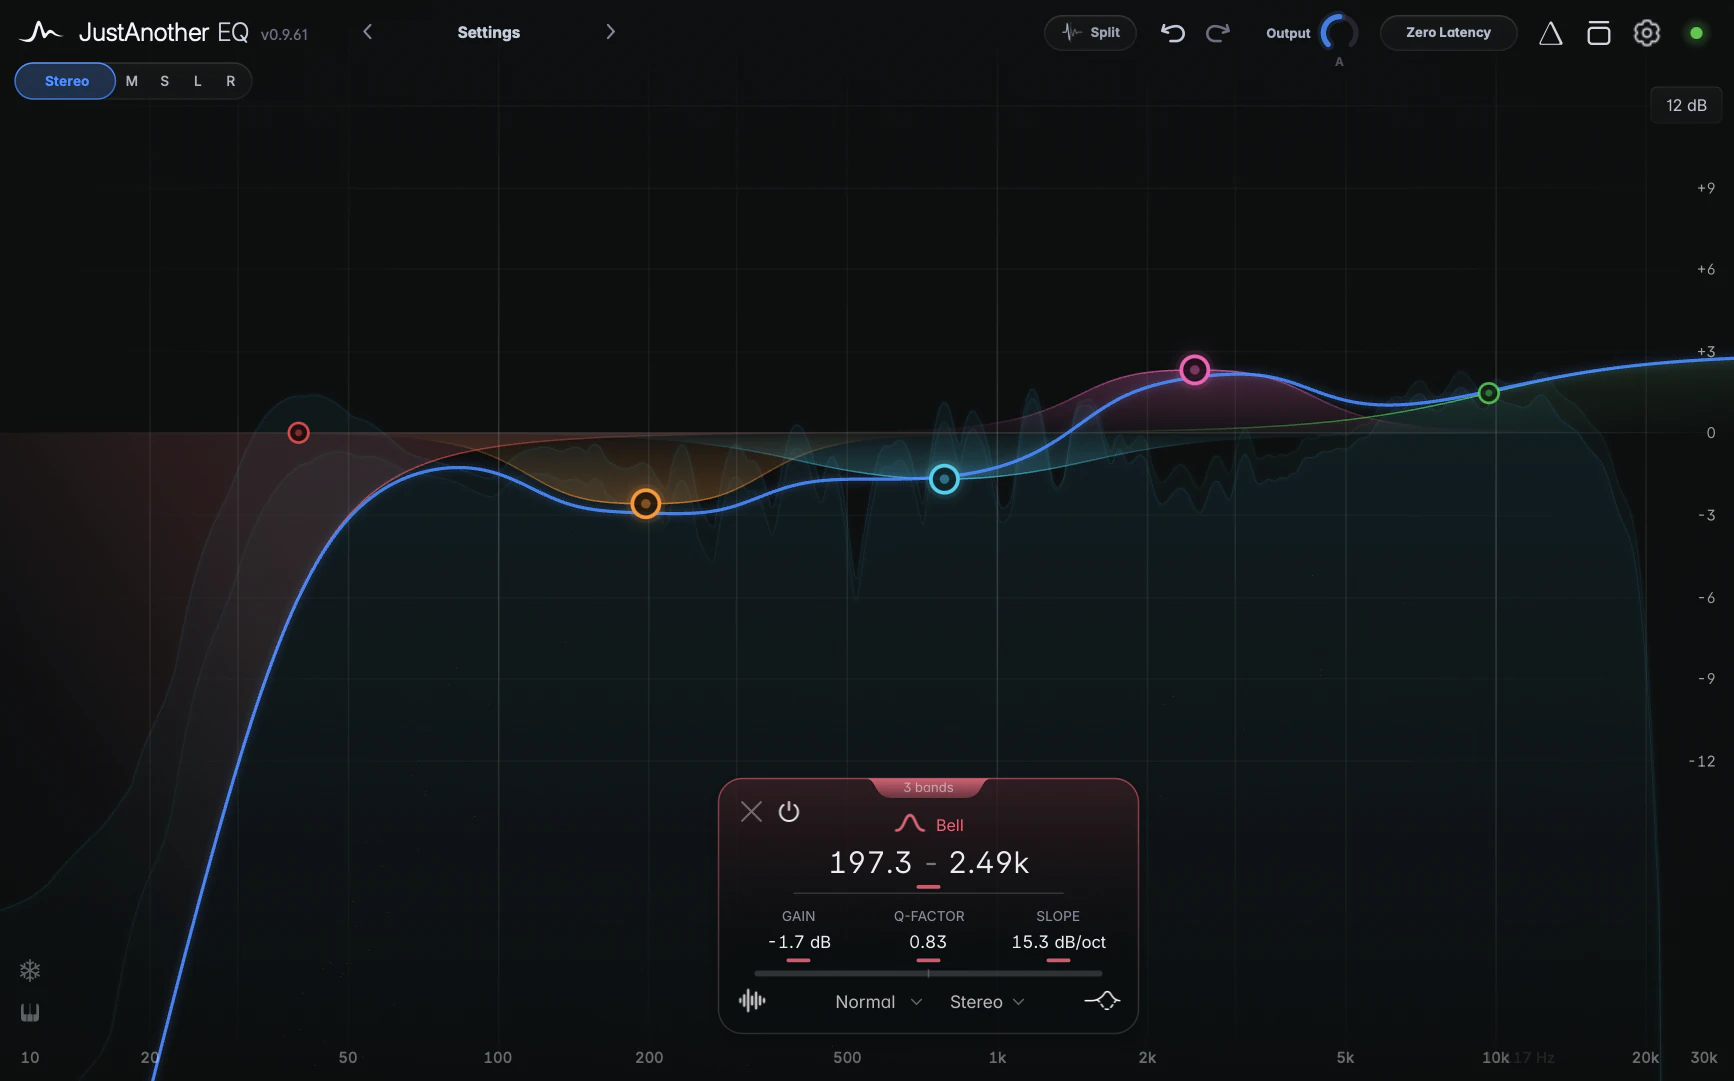This screenshot has width=1734, height=1081.
Task: Click the 197.3 frequency value
Action: (x=870, y=862)
